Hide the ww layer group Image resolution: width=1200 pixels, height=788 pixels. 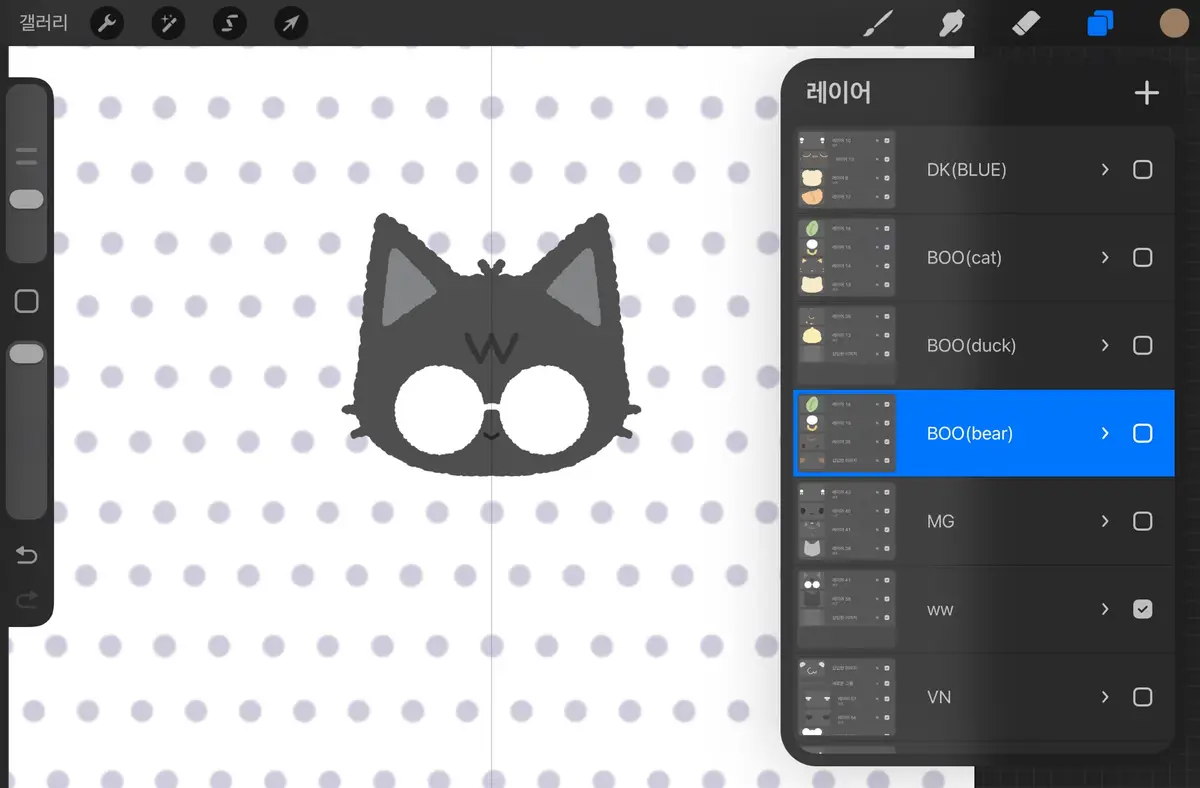pyautogui.click(x=1142, y=609)
